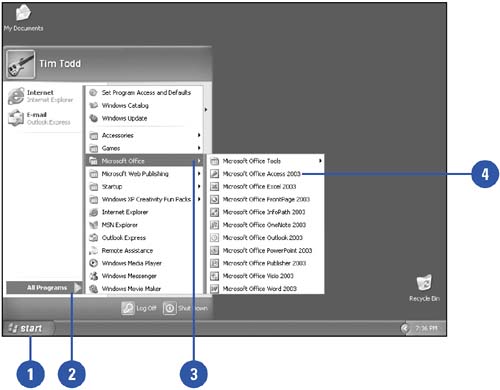Viewport: 500px width, 390px height.
Task: Click the Microsoft Office Outlook 2003 icon
Action: [214, 238]
